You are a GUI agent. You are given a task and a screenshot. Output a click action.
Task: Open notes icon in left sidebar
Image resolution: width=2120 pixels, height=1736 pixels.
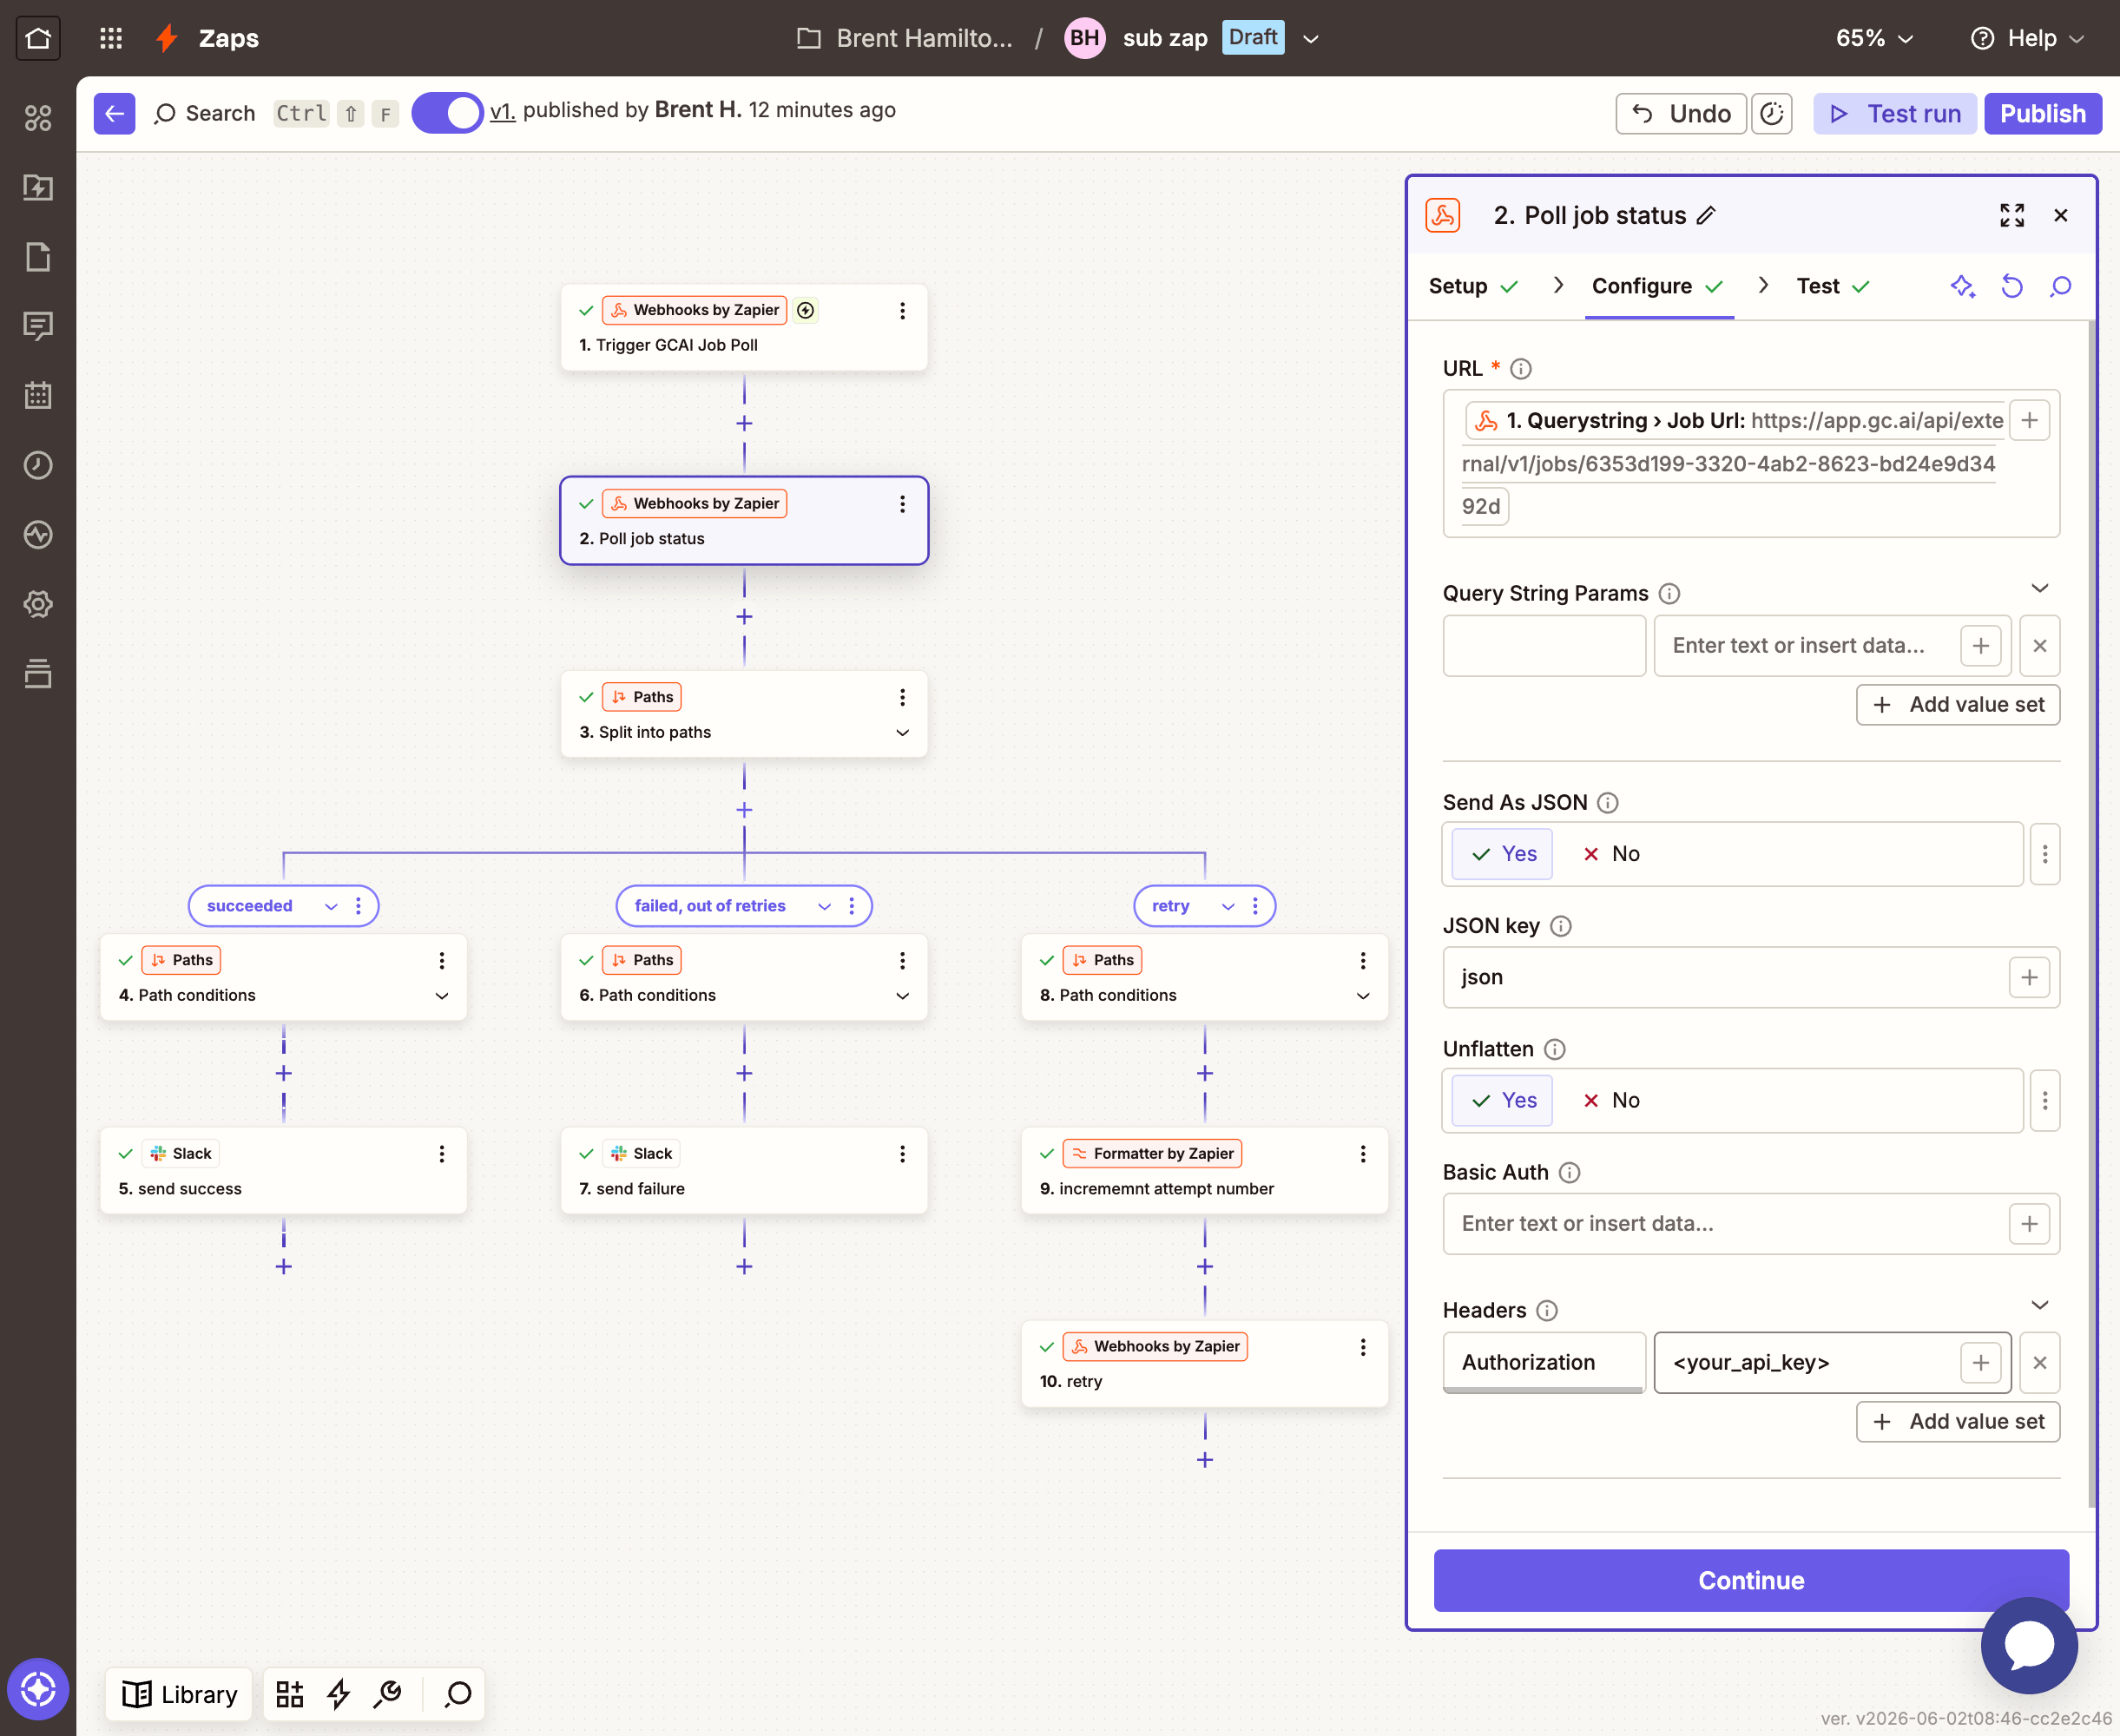[x=38, y=326]
